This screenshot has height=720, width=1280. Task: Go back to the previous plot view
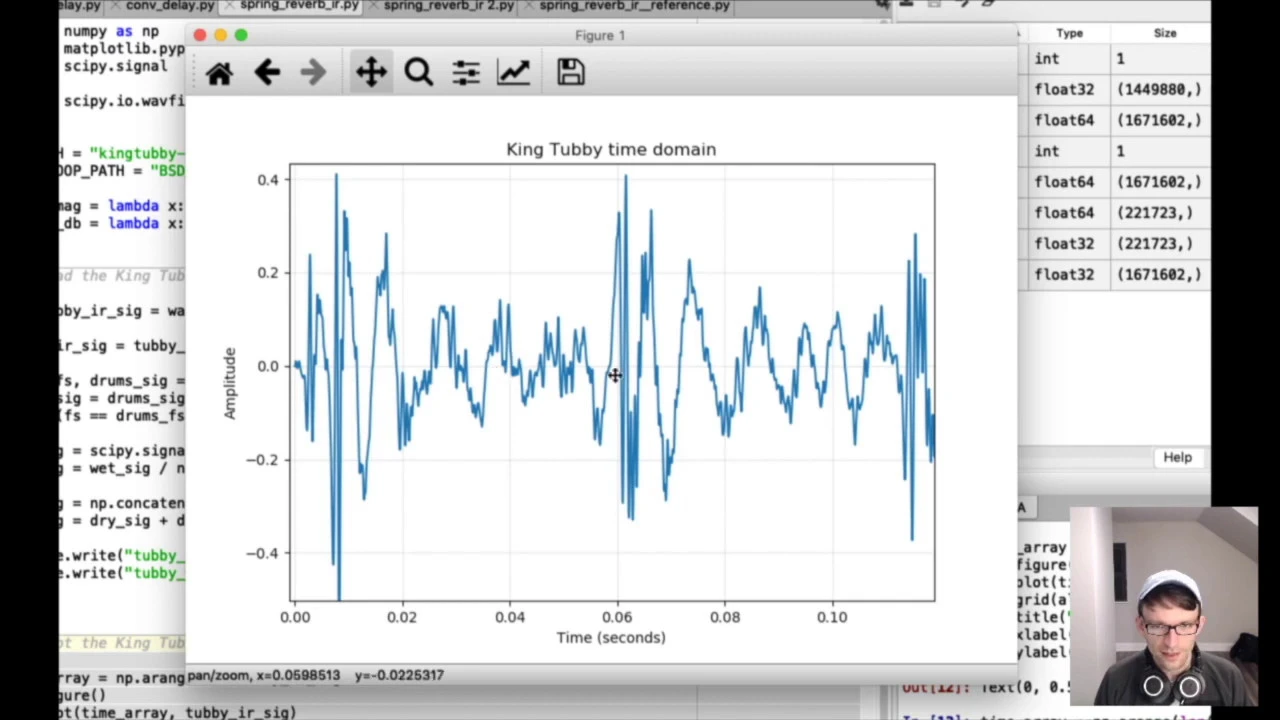267,72
